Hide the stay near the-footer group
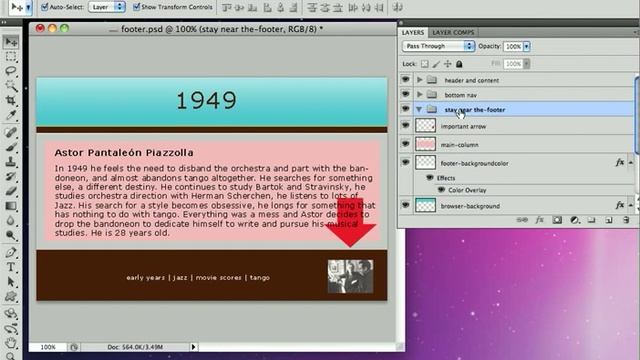 (405, 109)
